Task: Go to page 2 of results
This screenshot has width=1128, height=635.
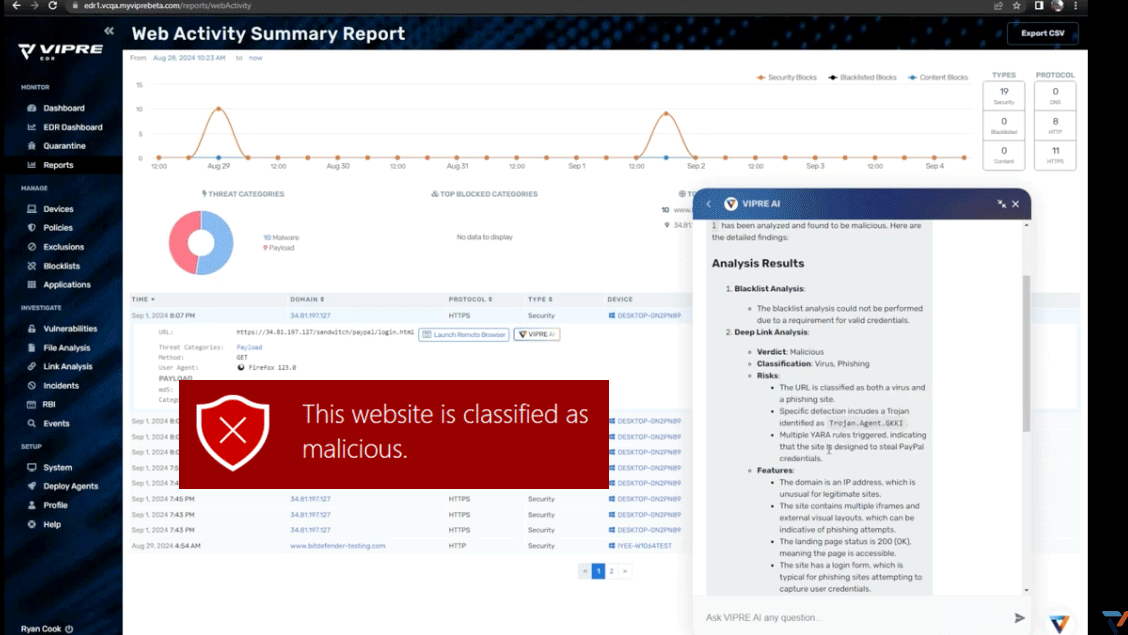Action: tap(611, 571)
